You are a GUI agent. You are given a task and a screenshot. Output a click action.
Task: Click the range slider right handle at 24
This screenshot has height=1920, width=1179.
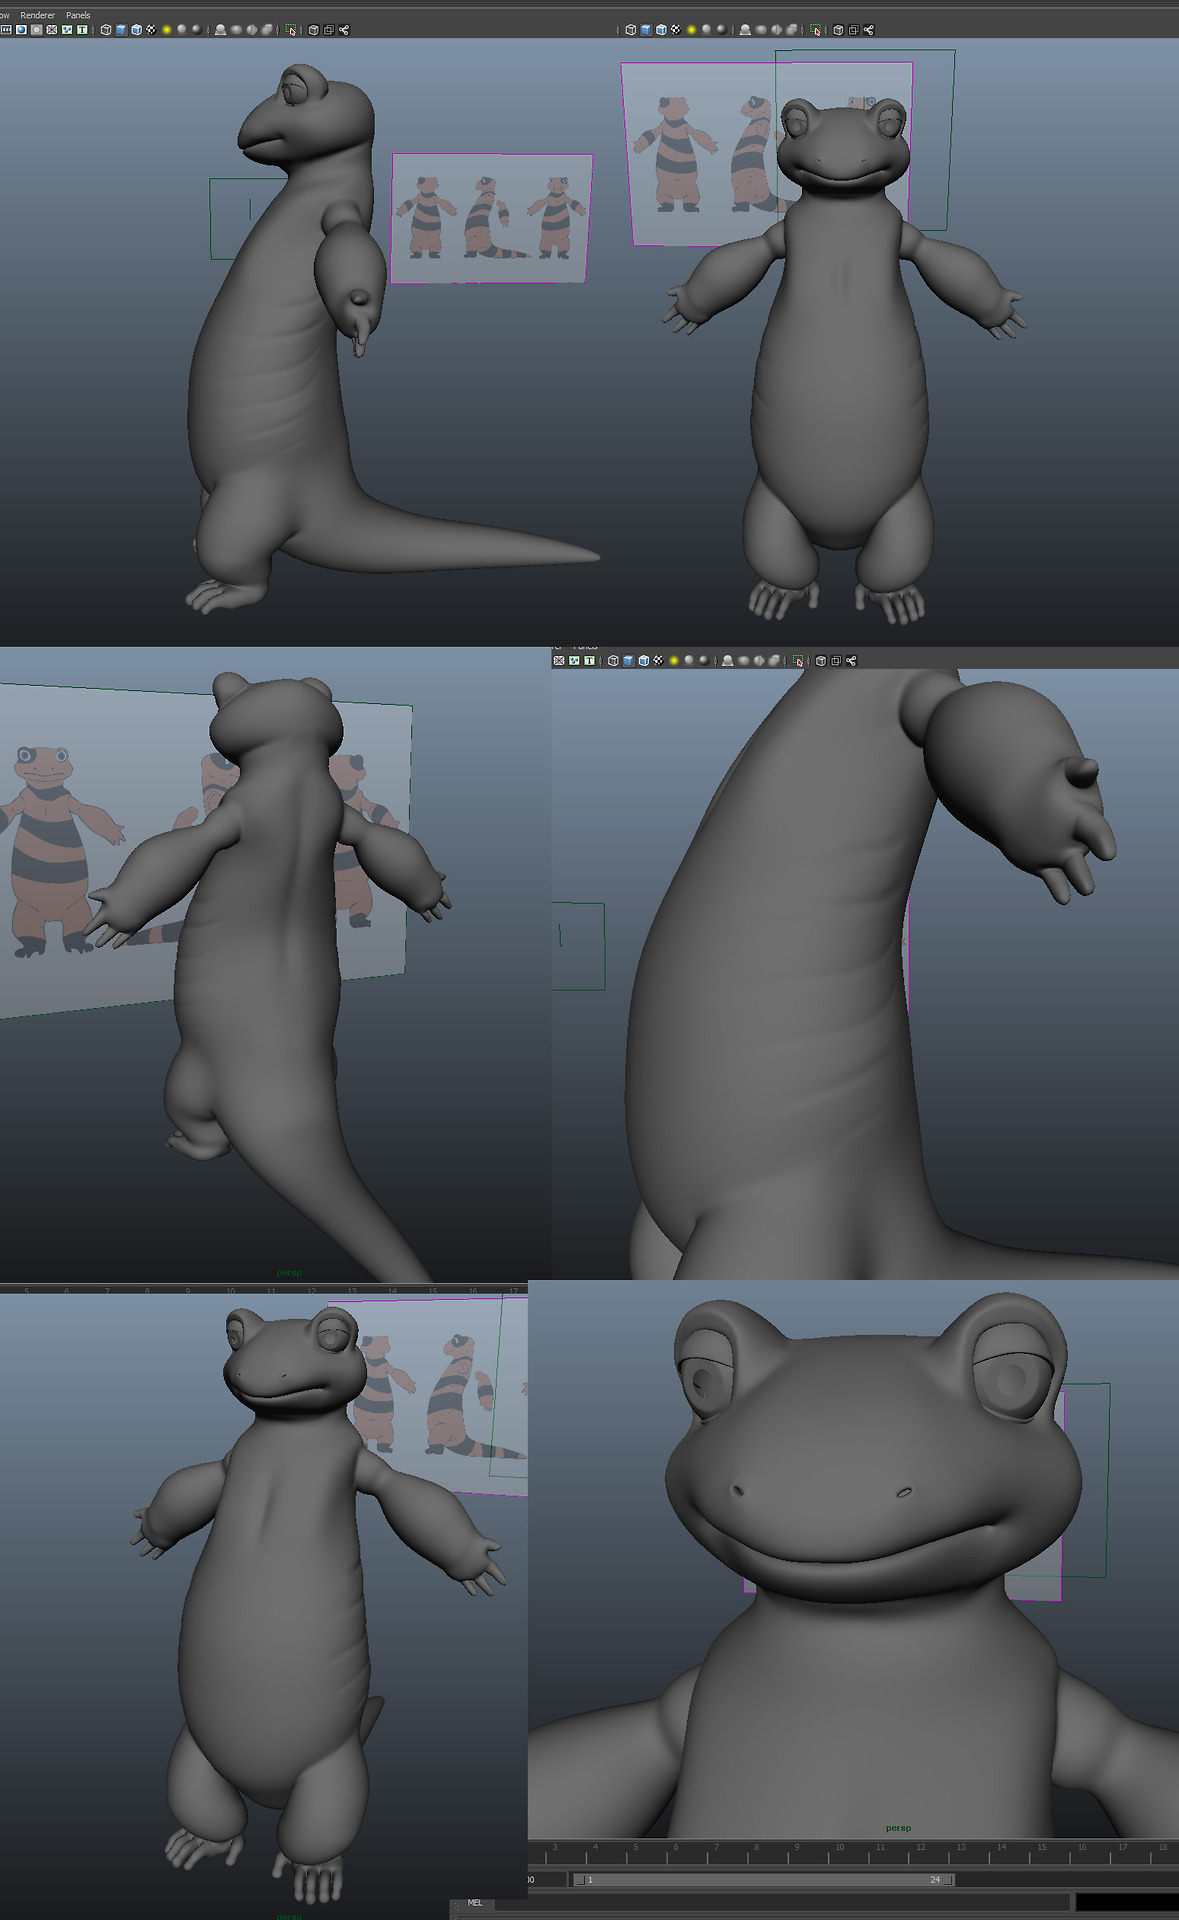pos(949,1880)
